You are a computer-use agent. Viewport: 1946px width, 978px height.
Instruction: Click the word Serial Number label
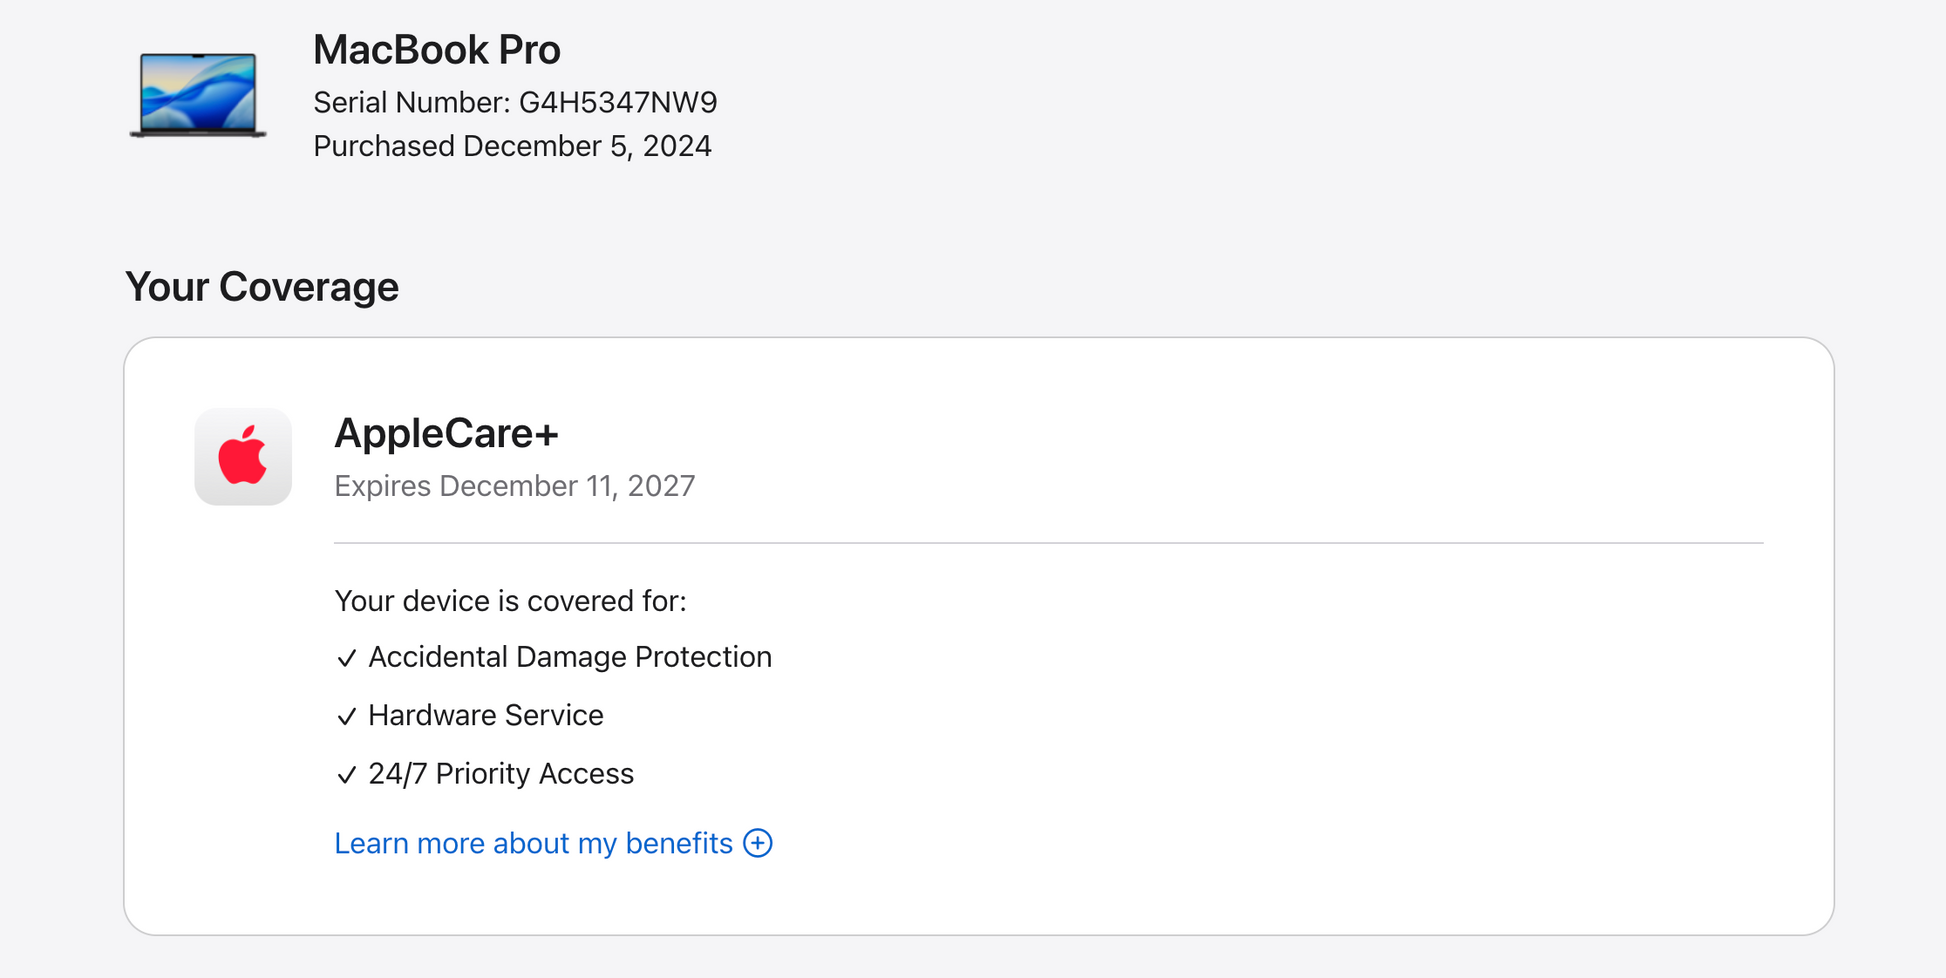(x=411, y=103)
